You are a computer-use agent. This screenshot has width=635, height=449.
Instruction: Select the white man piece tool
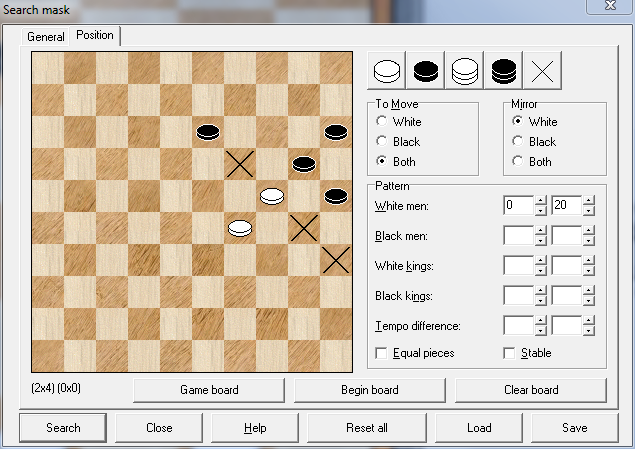click(388, 71)
